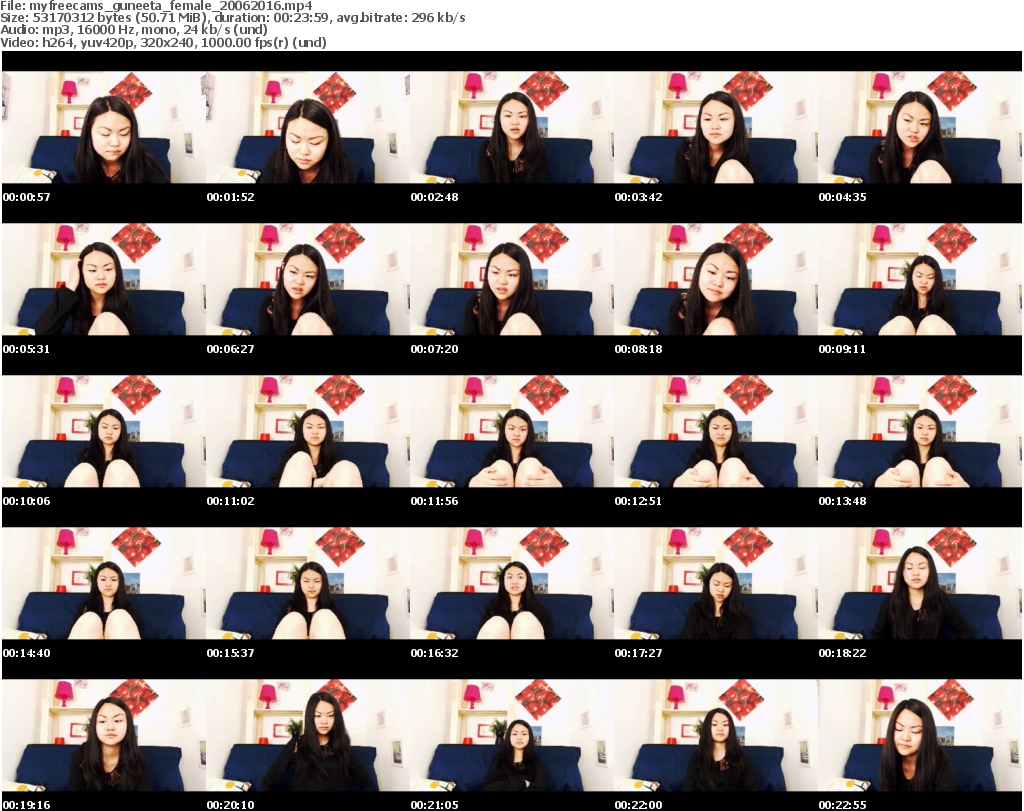Select the thumbnail above timestamp 00:12:51
The width and height of the screenshot is (1024, 811).
[x=716, y=432]
